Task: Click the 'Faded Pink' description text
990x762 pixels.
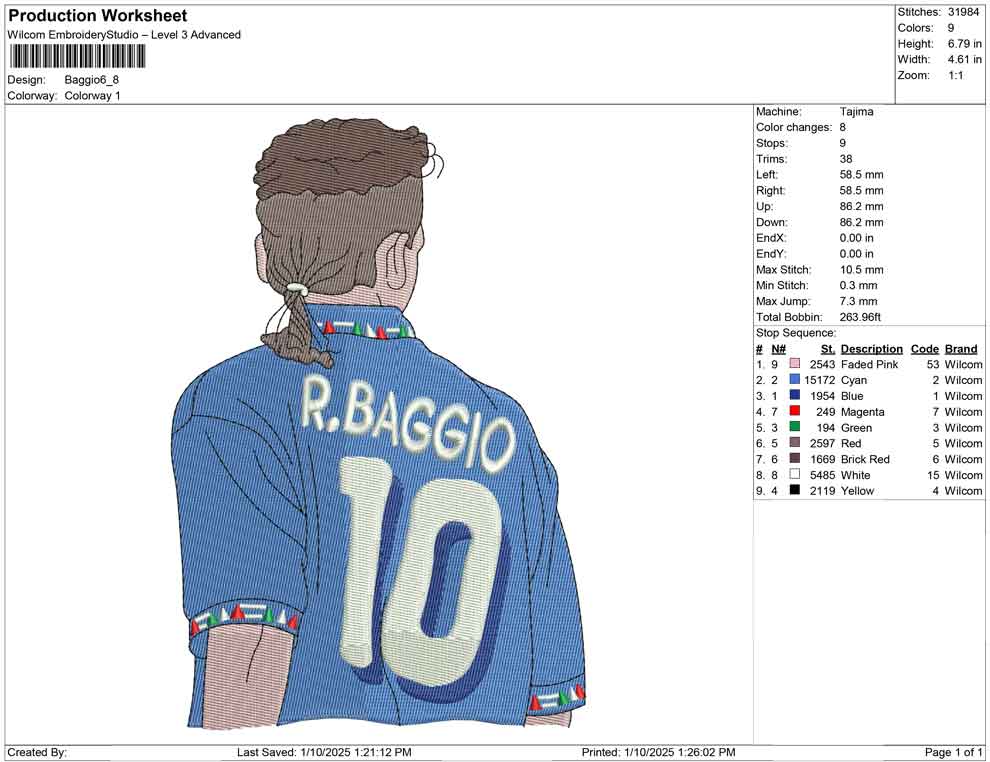Action: (x=869, y=364)
